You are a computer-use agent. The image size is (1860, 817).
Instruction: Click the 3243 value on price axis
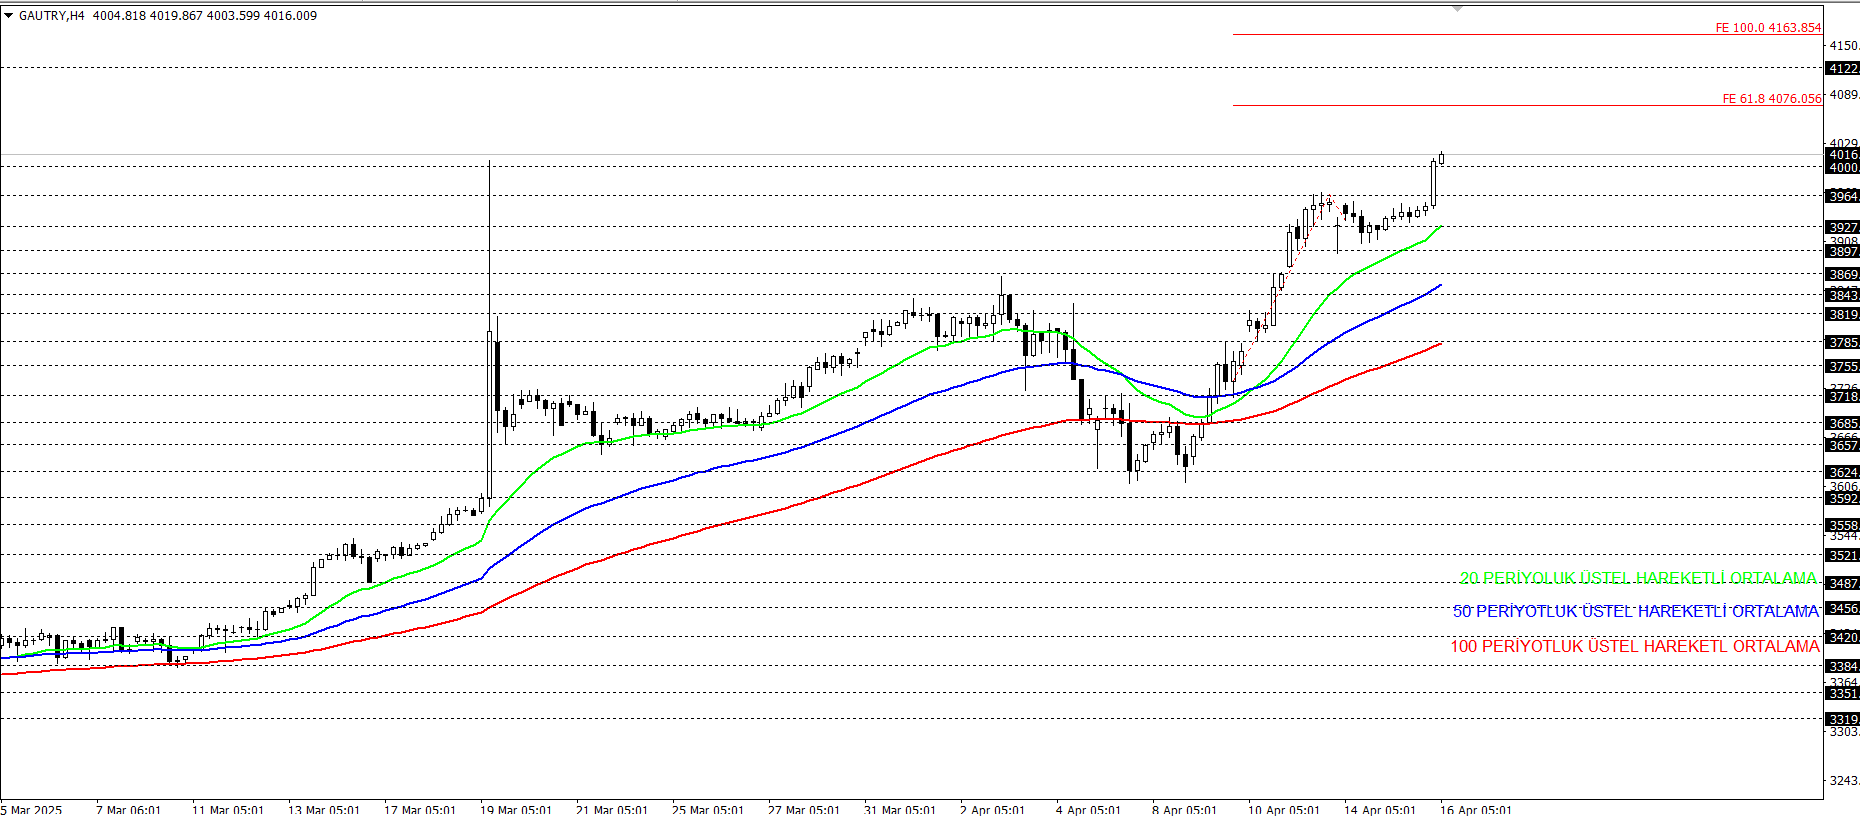[1845, 781]
